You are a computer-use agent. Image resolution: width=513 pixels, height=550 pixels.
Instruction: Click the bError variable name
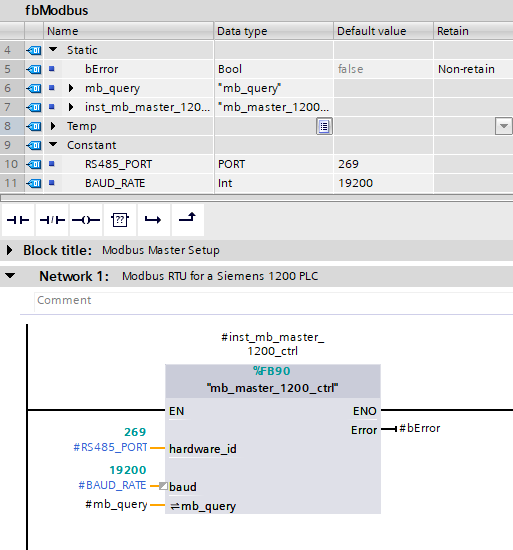pos(102,69)
